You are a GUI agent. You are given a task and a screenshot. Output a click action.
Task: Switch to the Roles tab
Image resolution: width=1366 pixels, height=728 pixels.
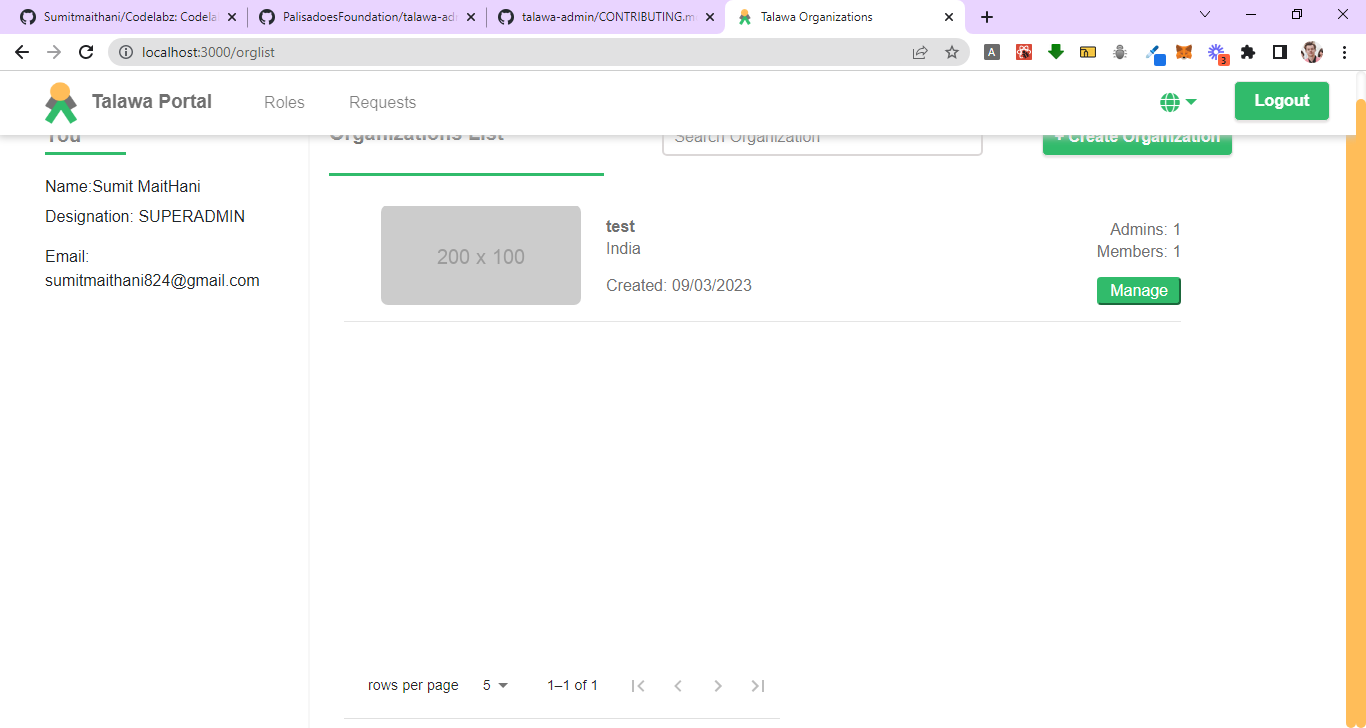(x=284, y=102)
